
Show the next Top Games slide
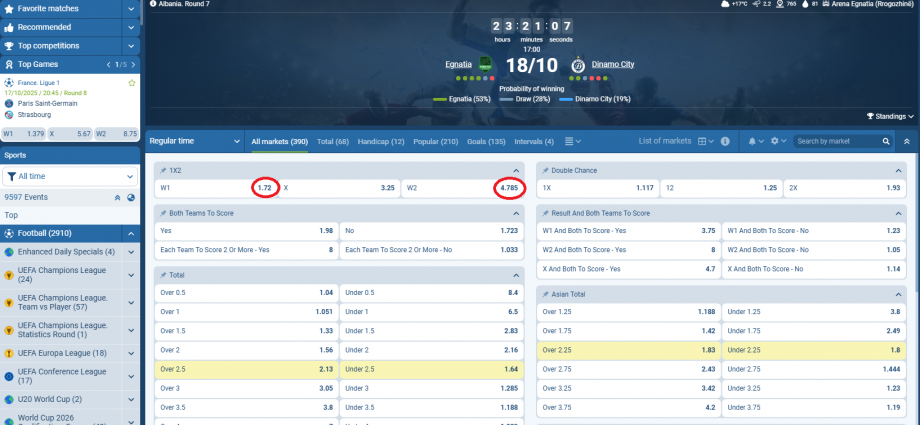(133, 65)
